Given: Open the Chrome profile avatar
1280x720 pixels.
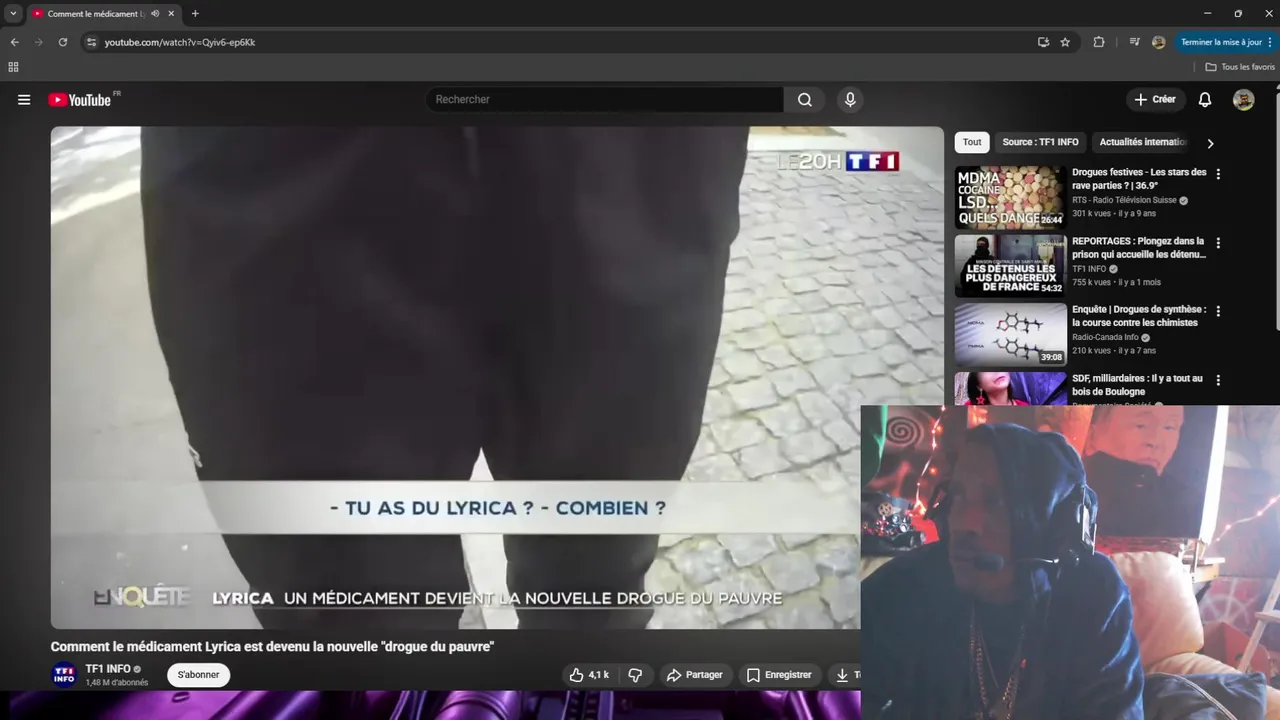Looking at the screenshot, I should click(1158, 42).
